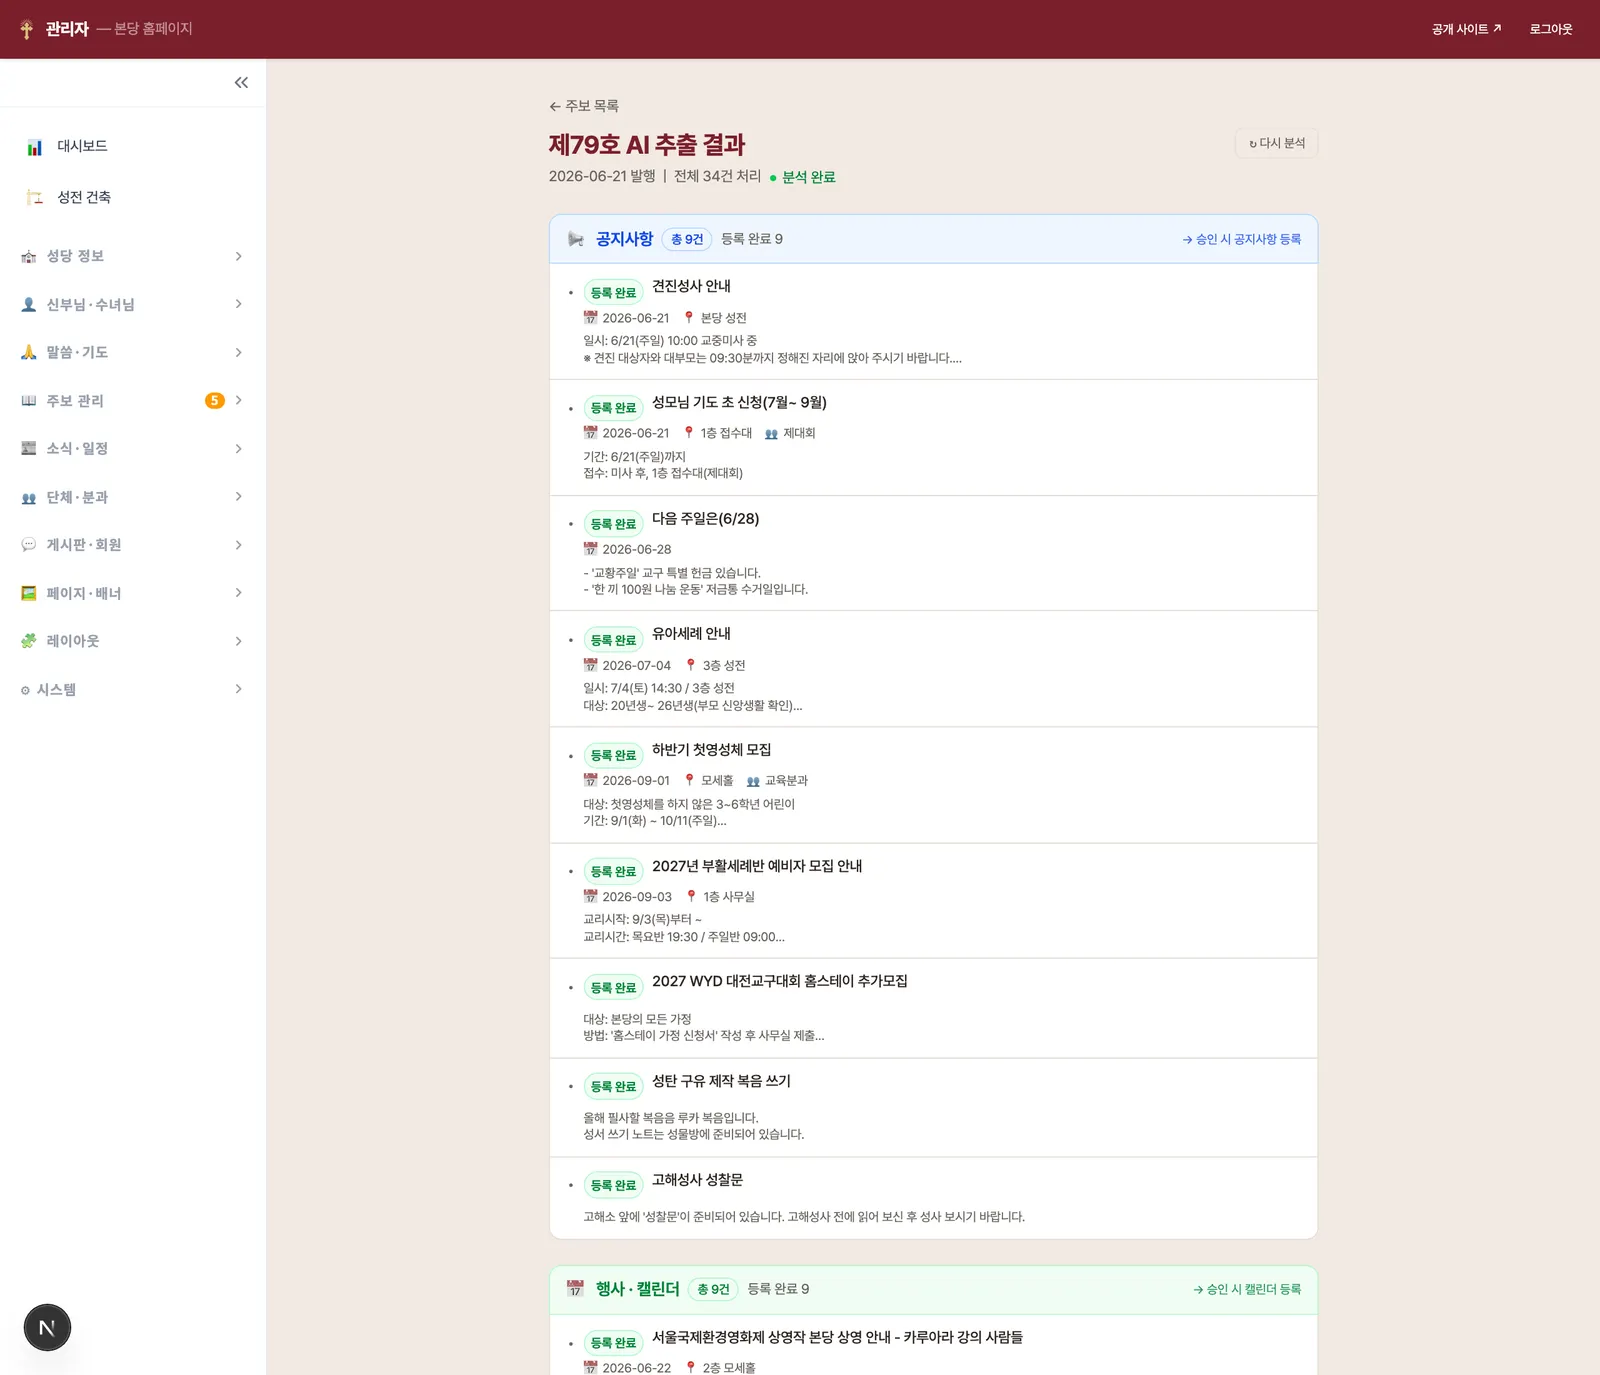1600x1375 pixels.
Task: Expand the 레이아웃 menu chevron
Action: click(238, 641)
